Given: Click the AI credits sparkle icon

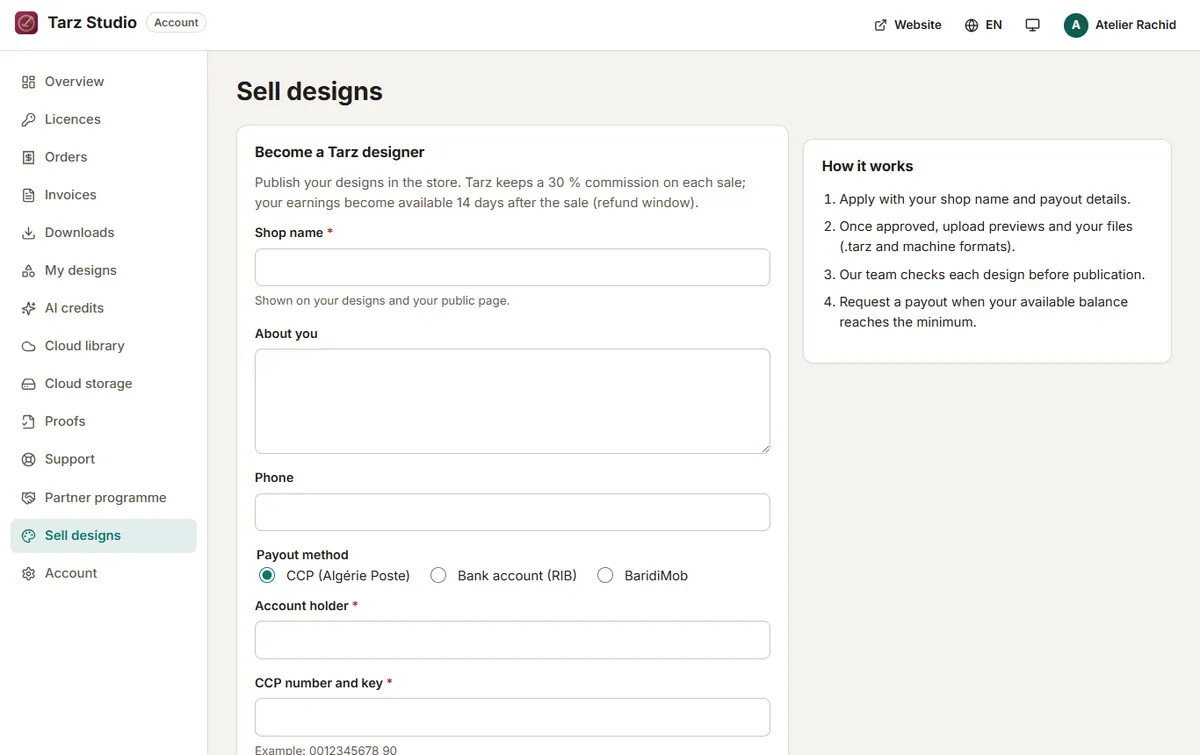Looking at the screenshot, I should 28,309.
